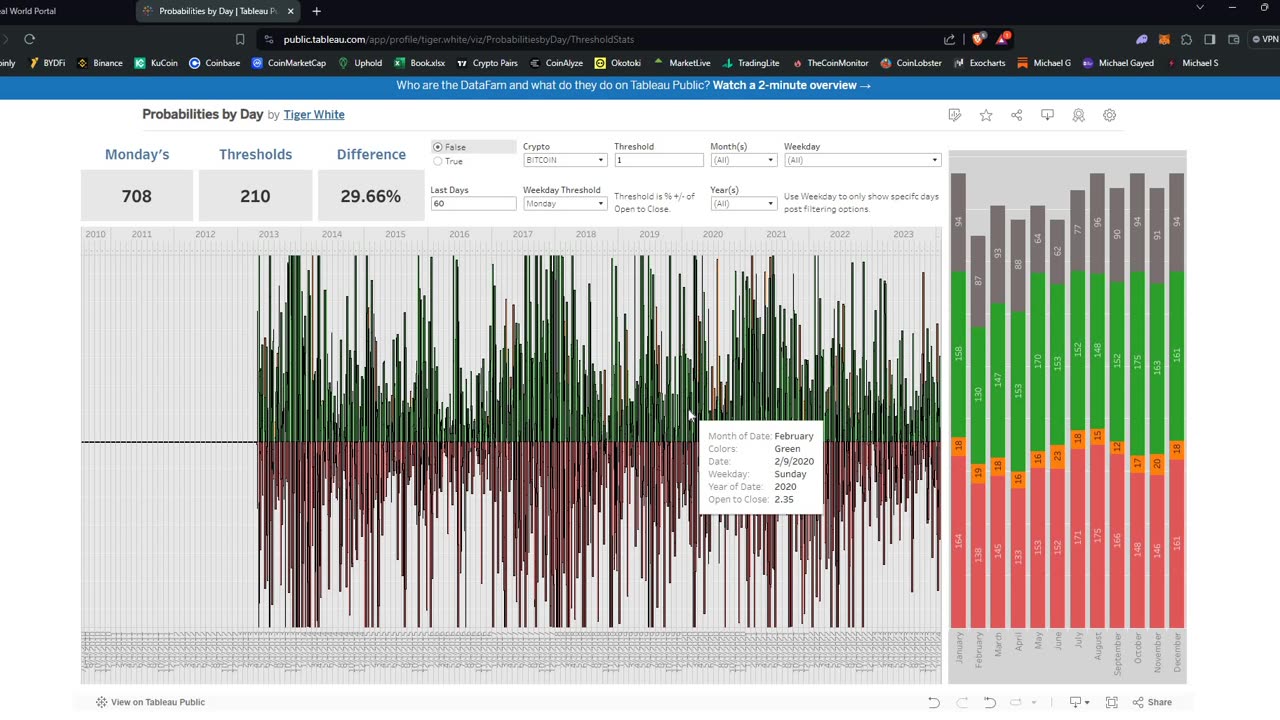
Task: Click the refresh data icon in bottom toolbar
Action: (1017, 702)
